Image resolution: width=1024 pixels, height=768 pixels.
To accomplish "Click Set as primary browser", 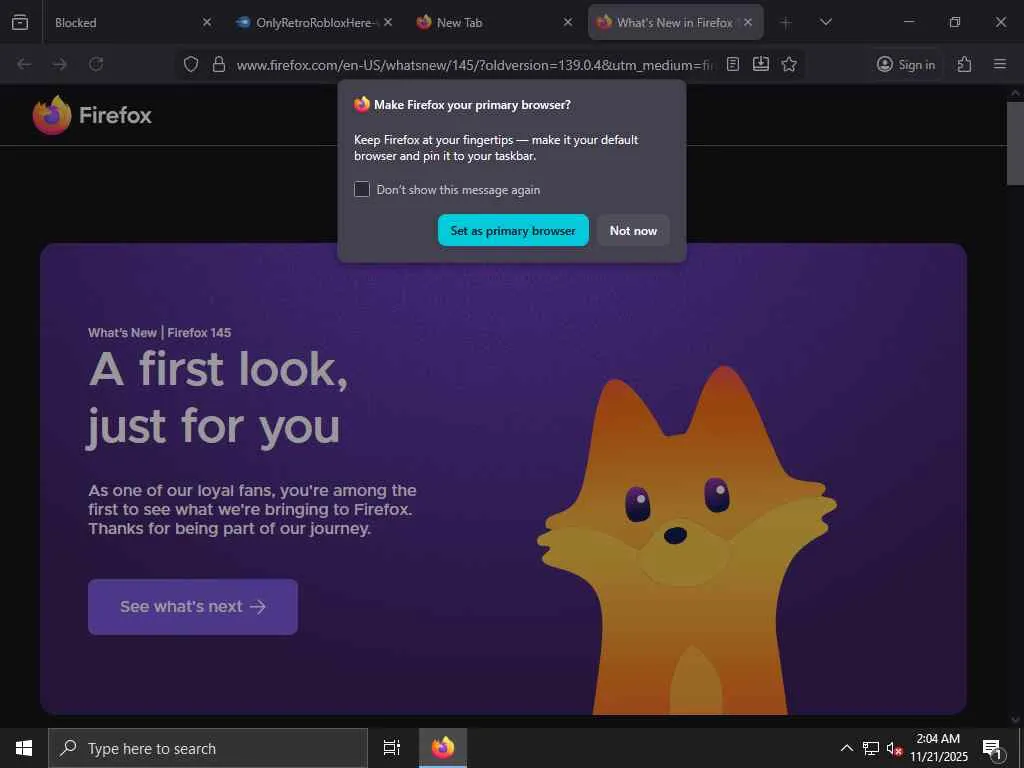I will coord(513,231).
